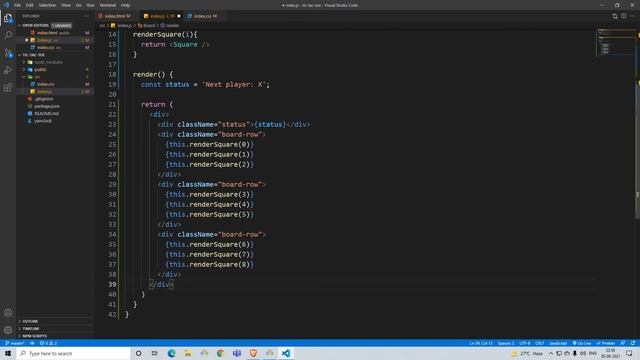Open the Edit menu
The height and width of the screenshot is (360, 640).
[30, 5]
